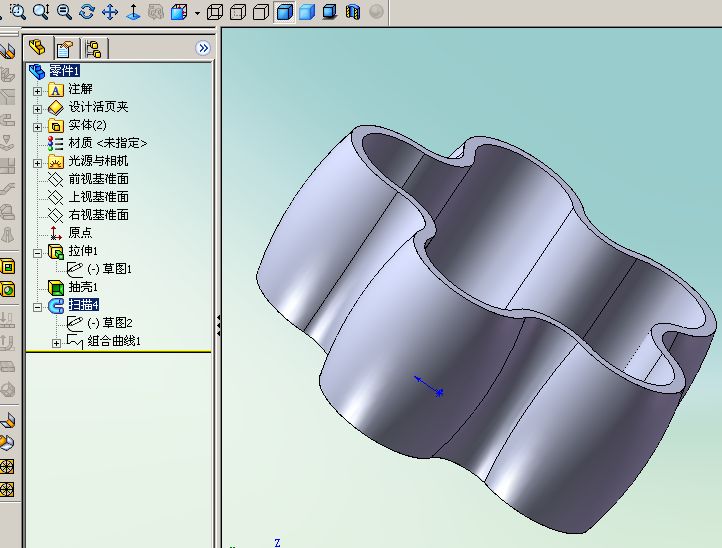Select the 右视基准面 plane
This screenshot has width=722, height=548.
pos(99,215)
